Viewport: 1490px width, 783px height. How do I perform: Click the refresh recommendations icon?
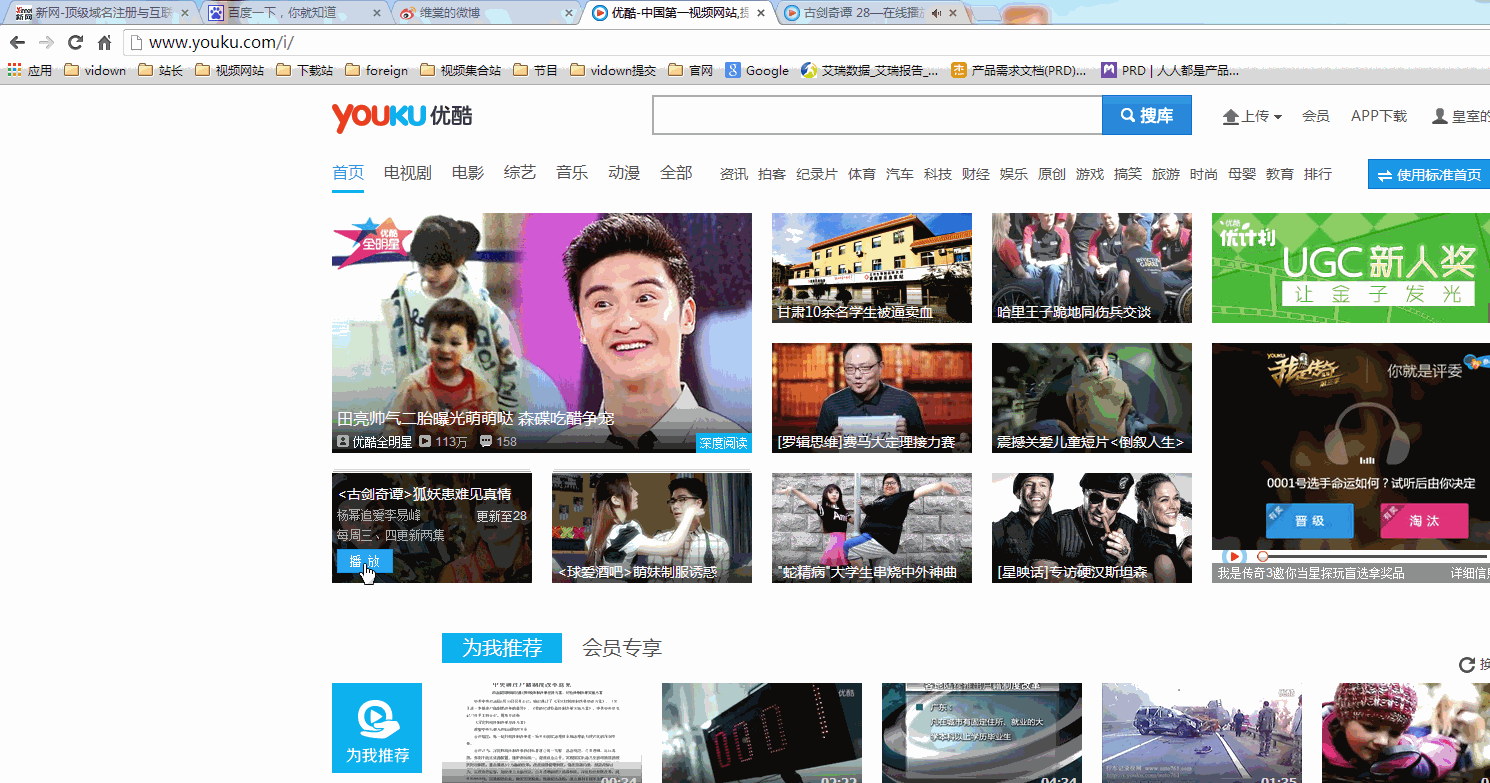(1467, 665)
